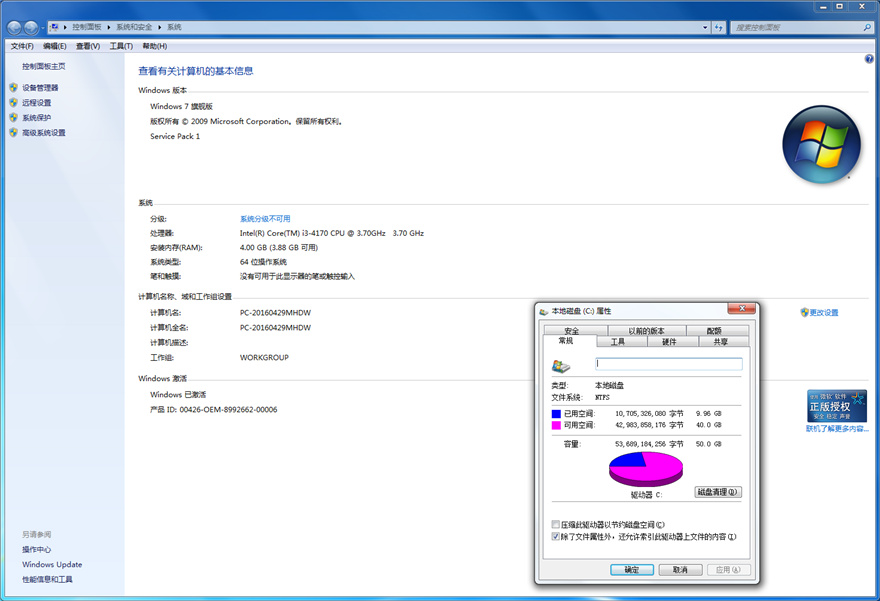This screenshot has height=601, width=880.
Task: Click the 系统分级不可用 link
Action: (x=265, y=219)
